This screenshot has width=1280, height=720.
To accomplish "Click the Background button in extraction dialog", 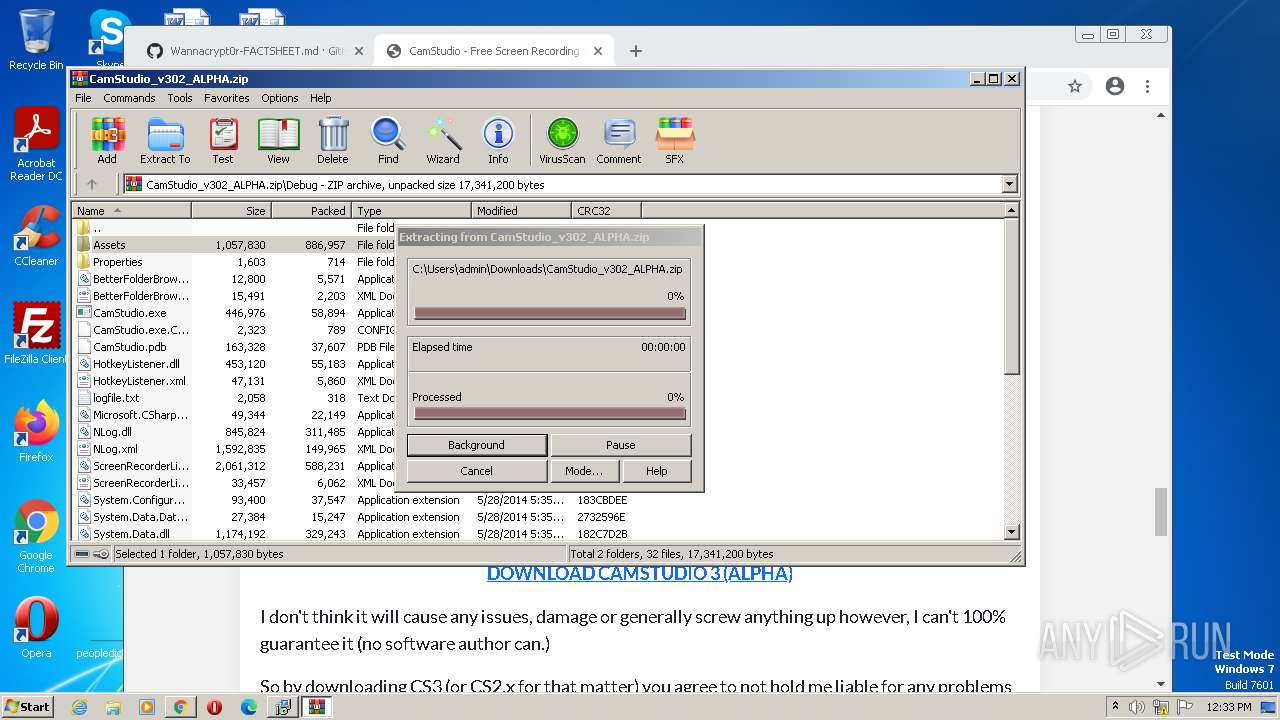I will 476,445.
